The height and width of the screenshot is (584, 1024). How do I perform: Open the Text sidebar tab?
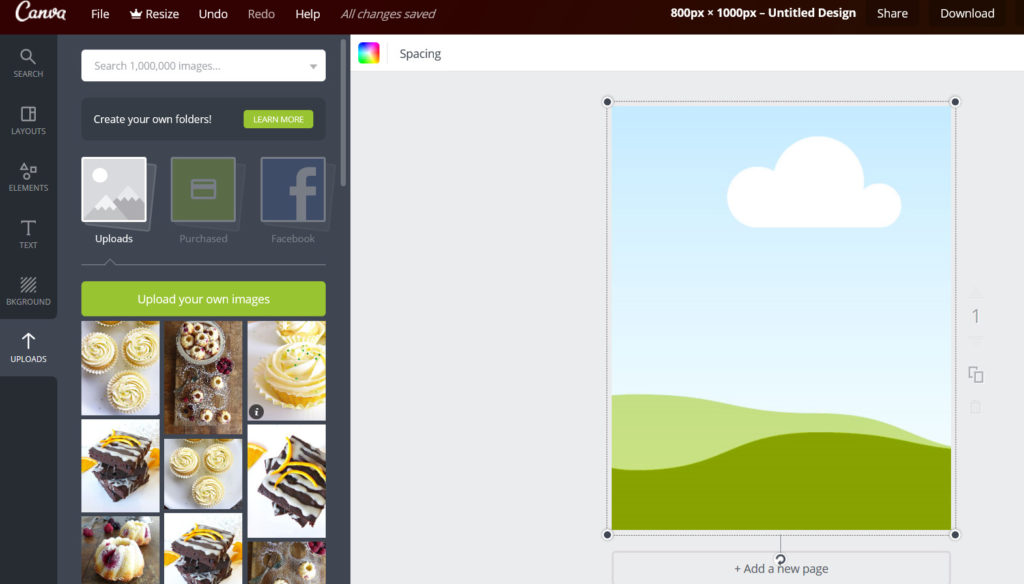28,235
